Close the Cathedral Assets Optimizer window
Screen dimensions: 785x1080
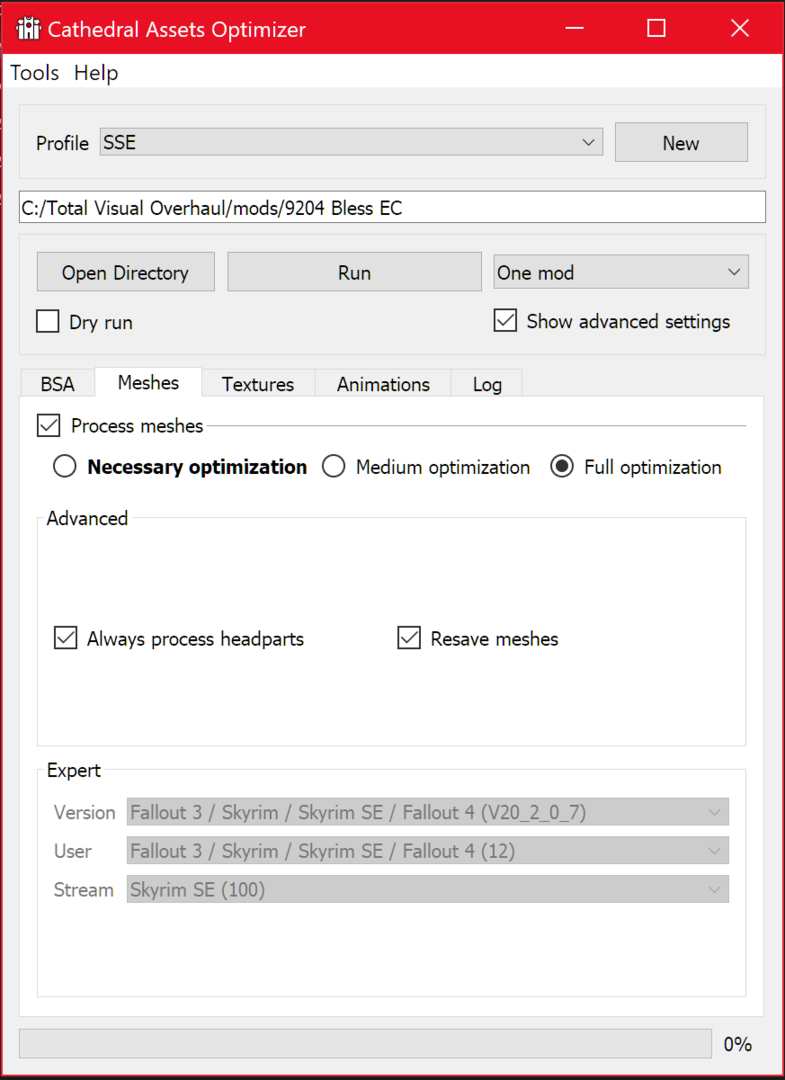[740, 28]
